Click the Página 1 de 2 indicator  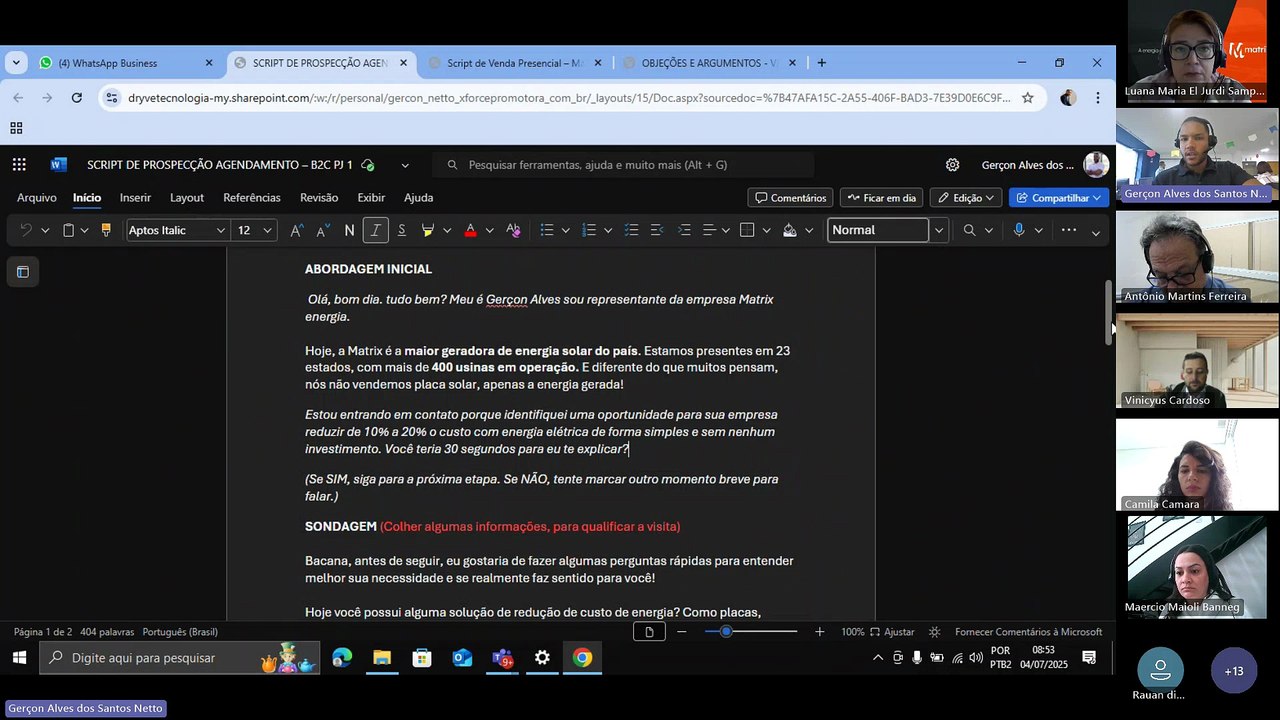[43, 632]
